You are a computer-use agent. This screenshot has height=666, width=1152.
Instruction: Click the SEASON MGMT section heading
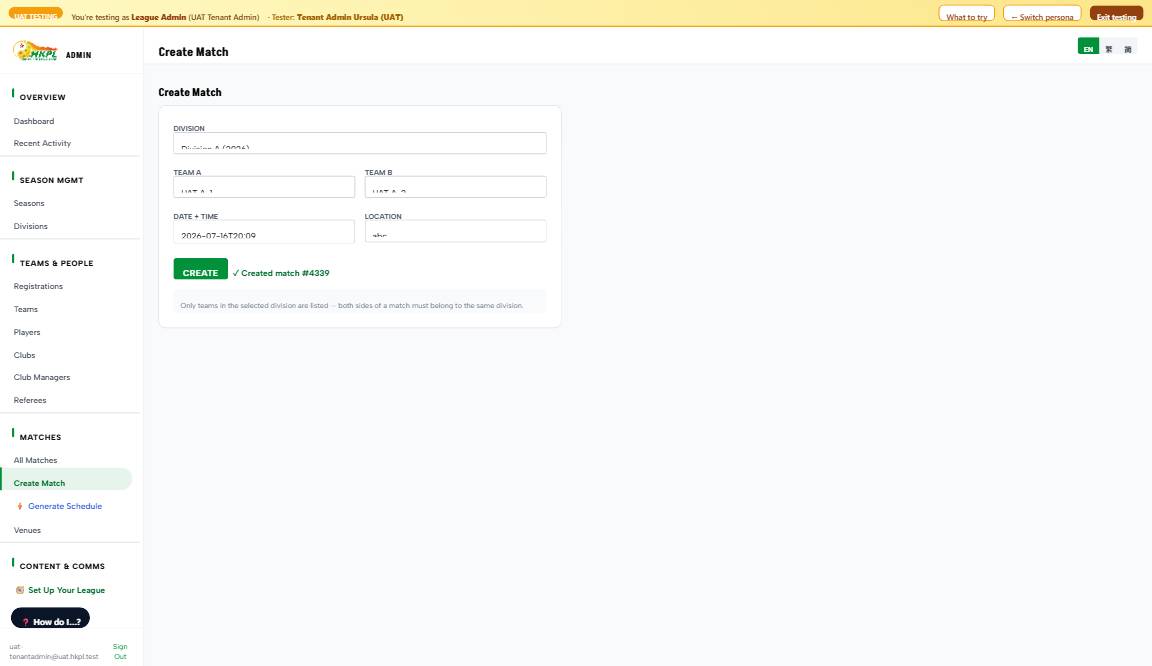(x=51, y=180)
